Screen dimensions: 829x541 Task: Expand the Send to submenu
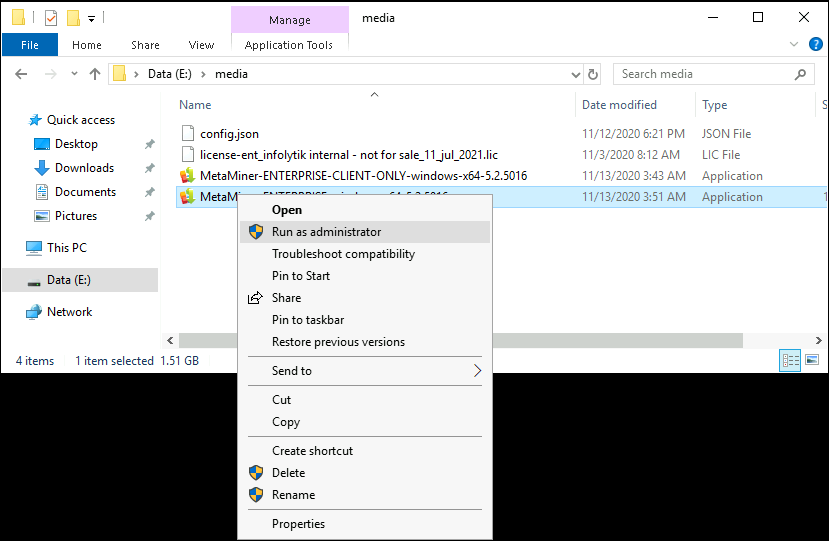(x=365, y=371)
